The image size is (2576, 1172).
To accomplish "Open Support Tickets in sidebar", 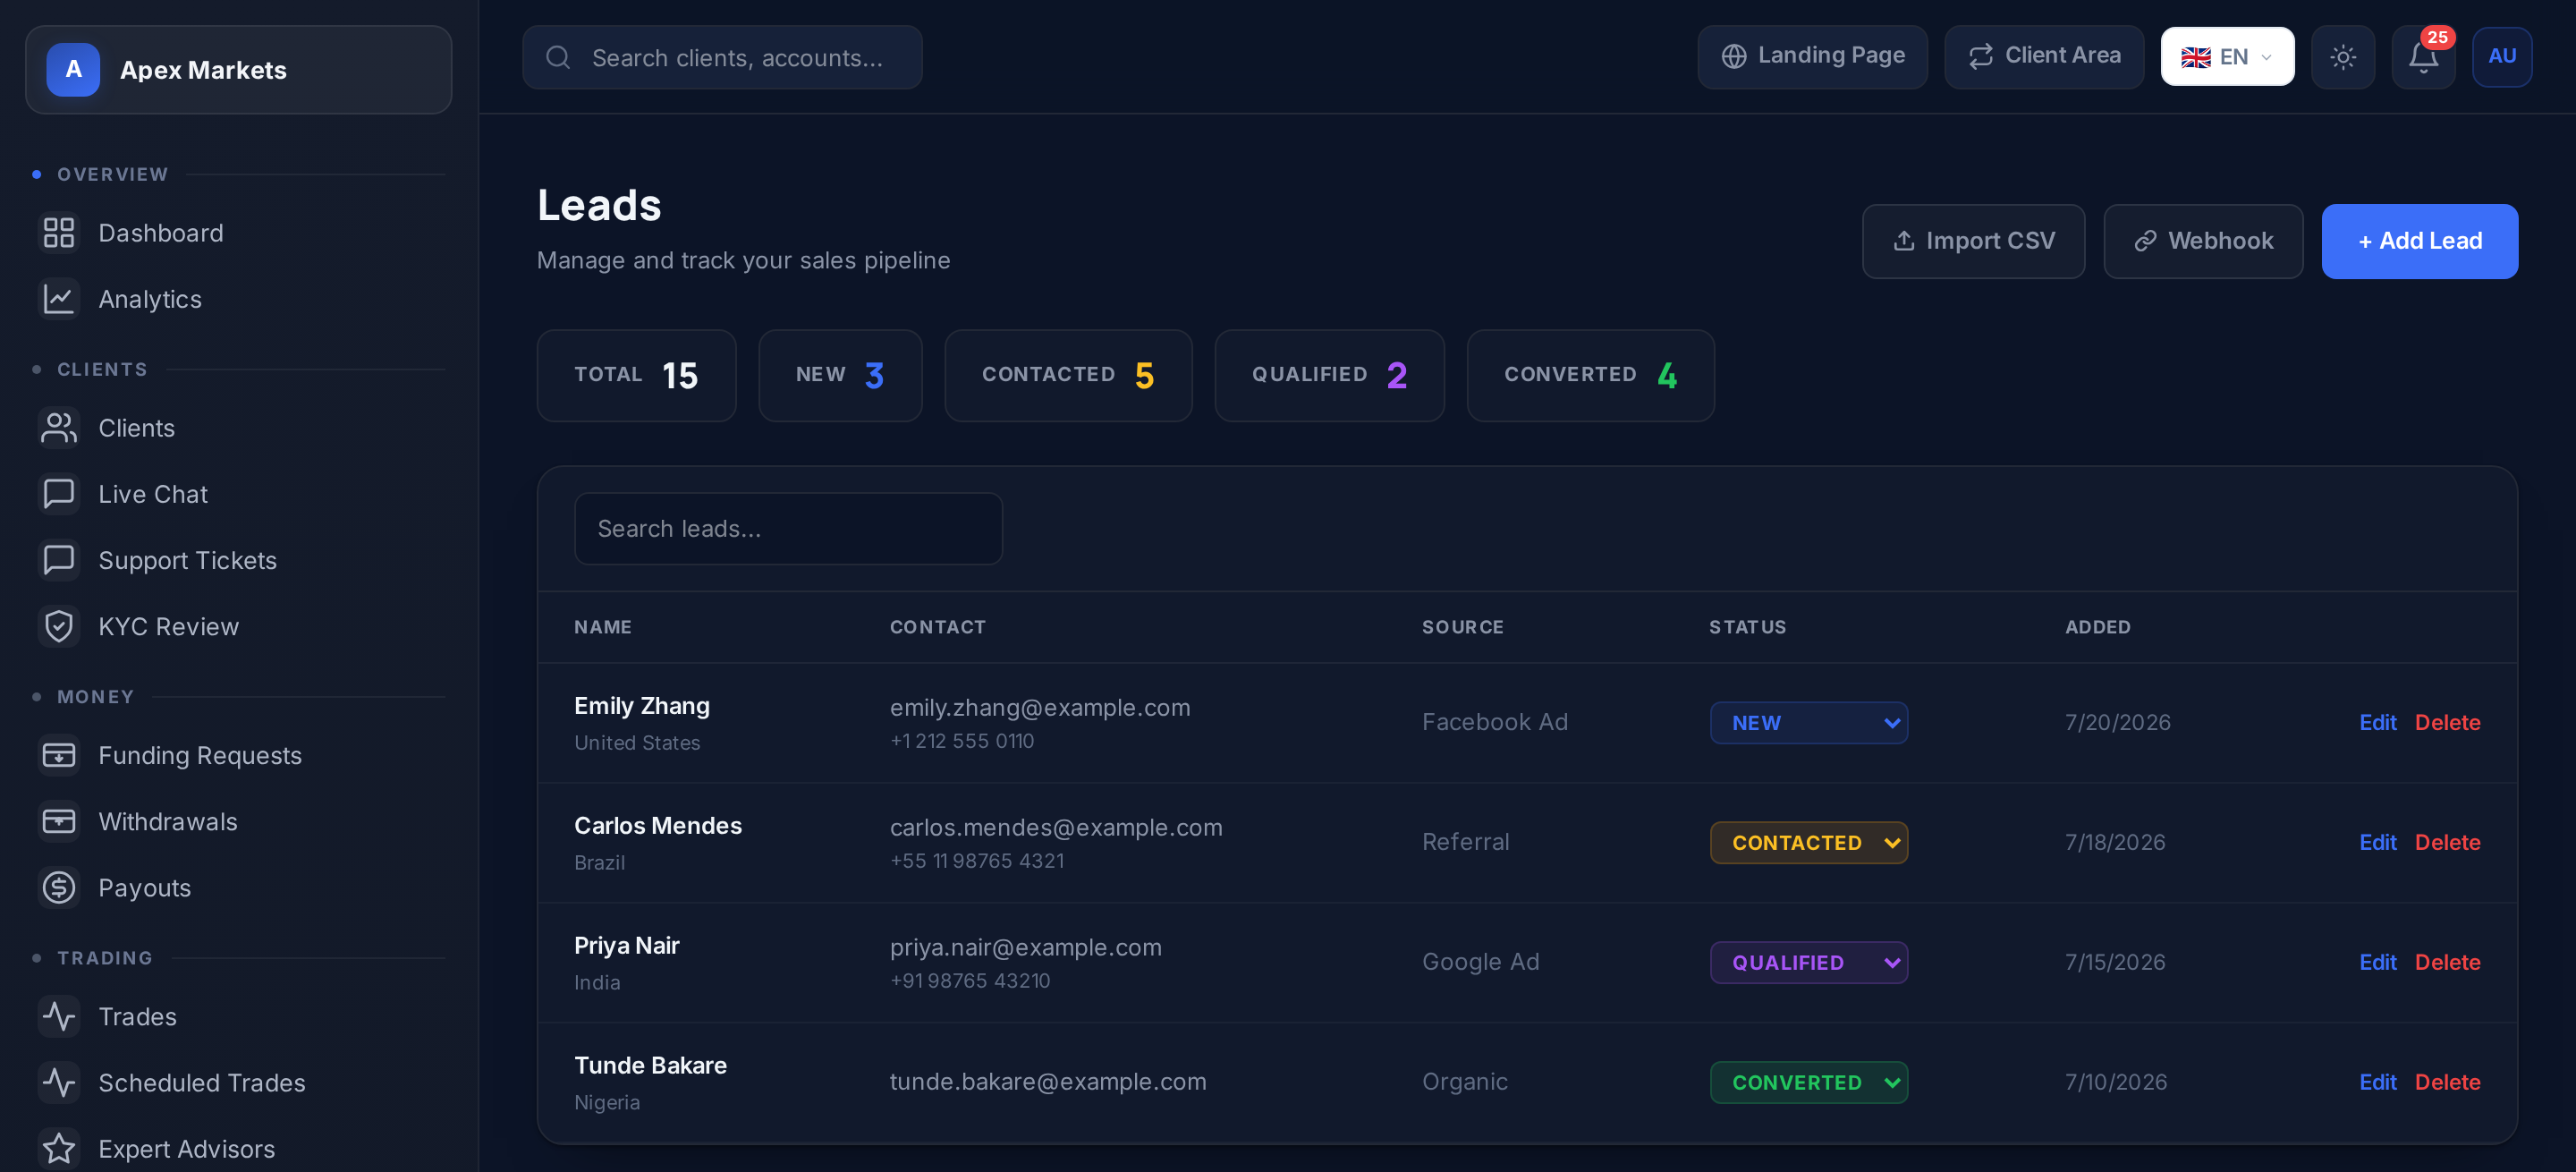I will (x=238, y=560).
